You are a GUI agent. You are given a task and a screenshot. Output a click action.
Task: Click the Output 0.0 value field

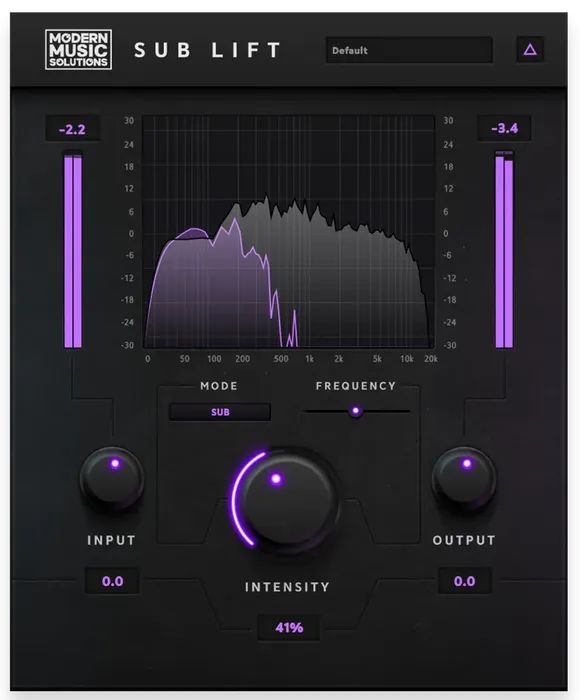pyautogui.click(x=464, y=581)
